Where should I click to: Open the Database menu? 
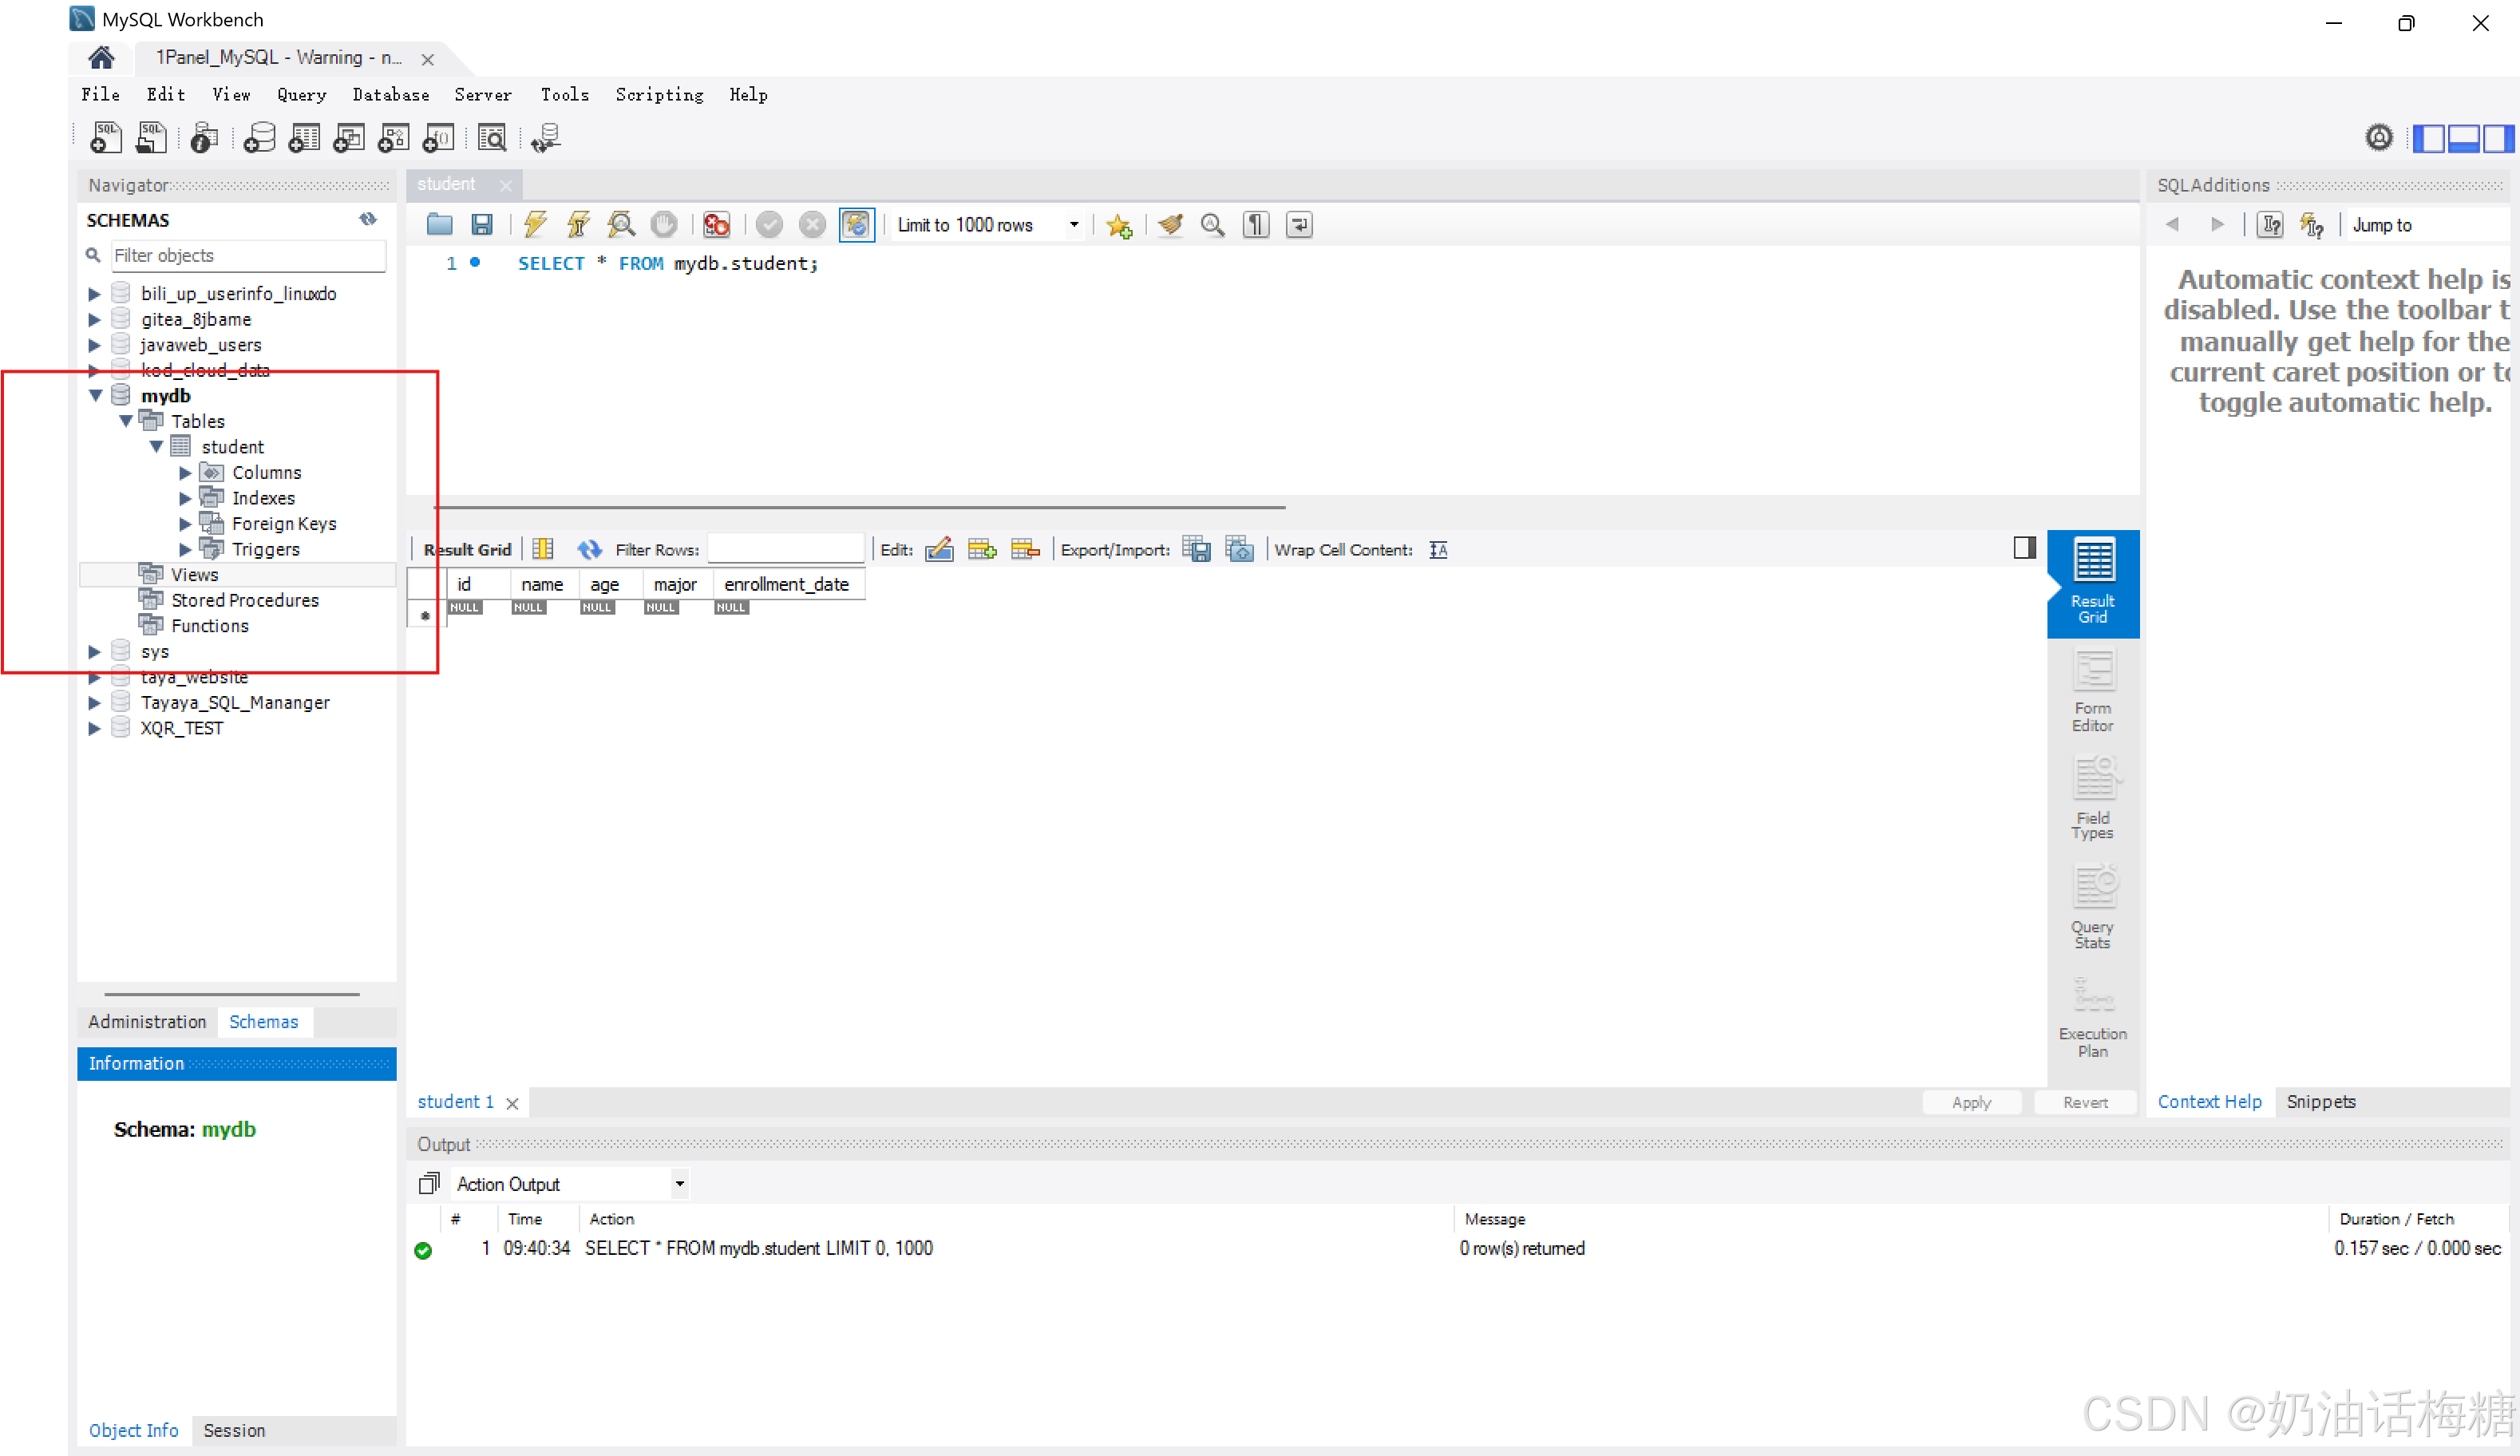(x=390, y=95)
